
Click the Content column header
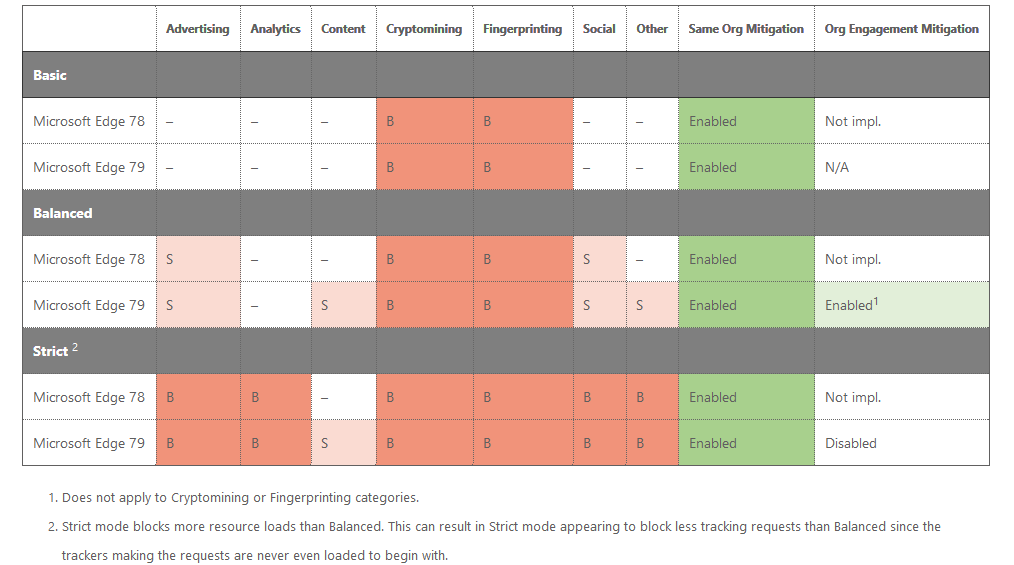[343, 29]
